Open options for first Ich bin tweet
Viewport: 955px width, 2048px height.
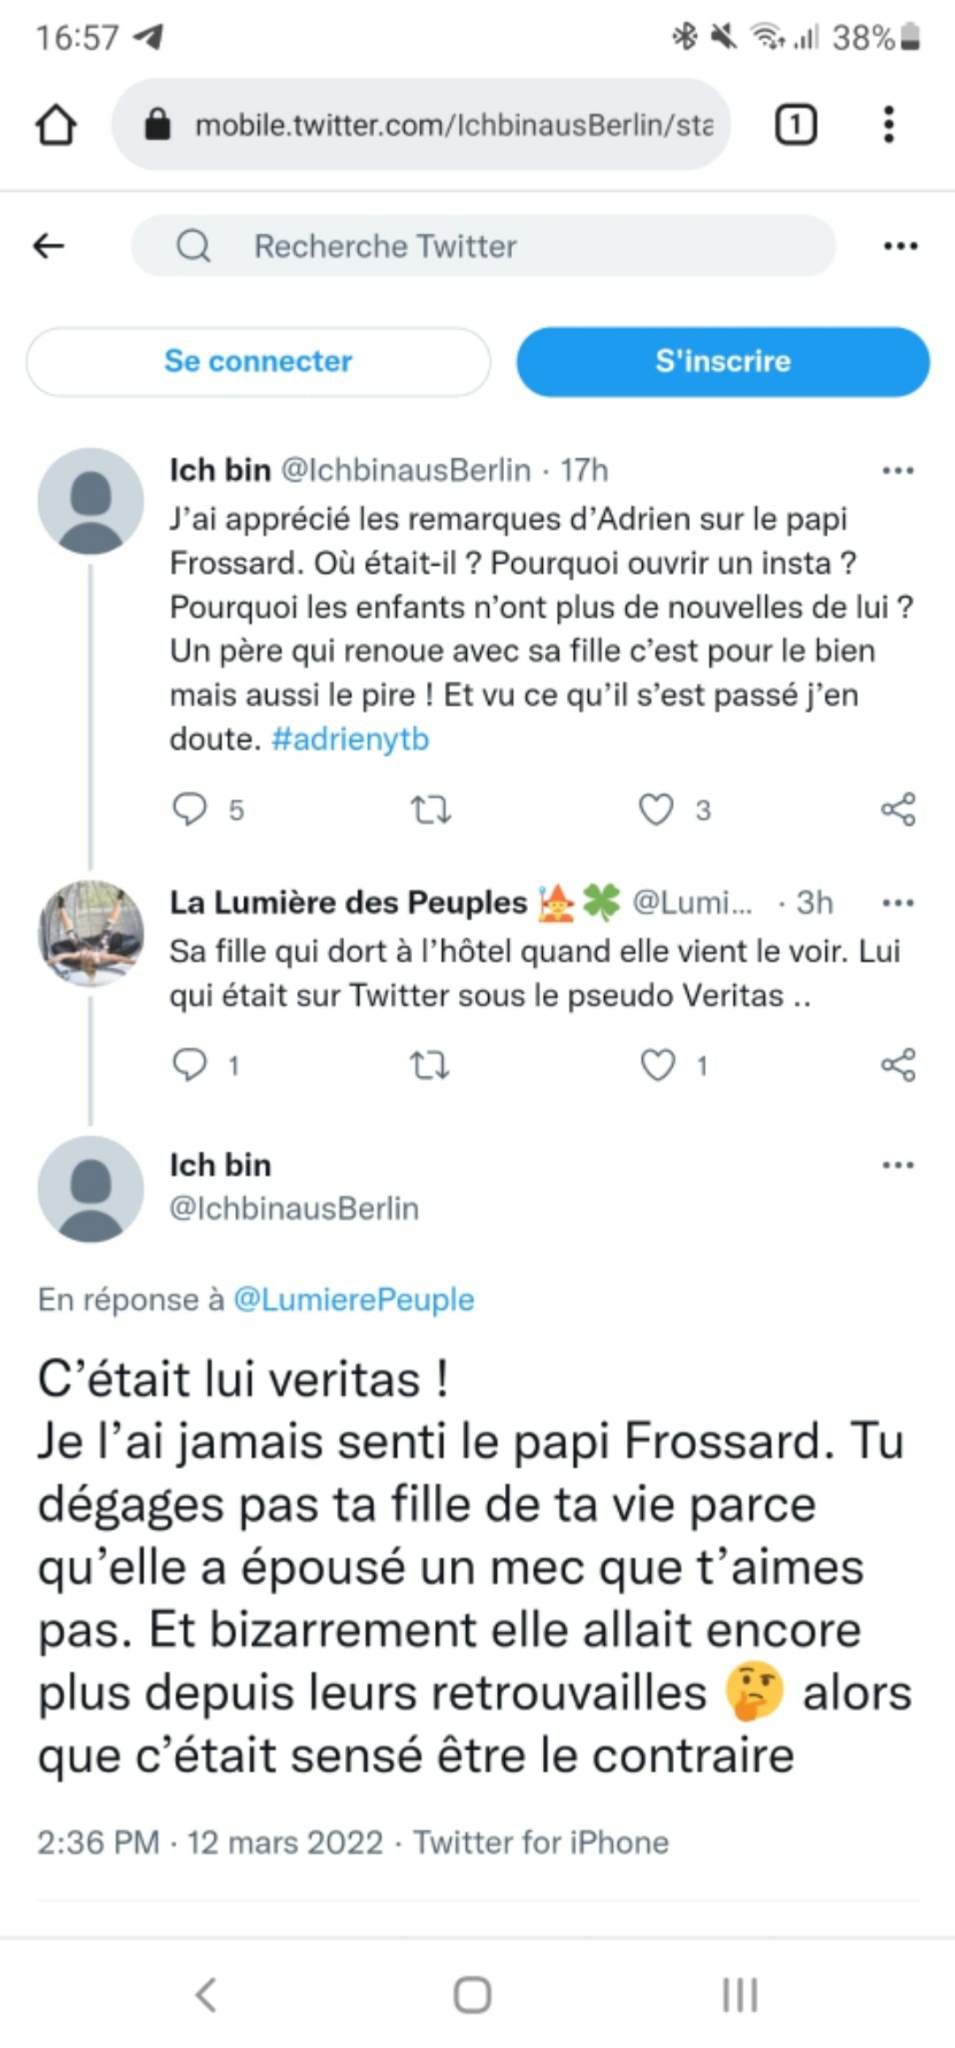point(898,471)
